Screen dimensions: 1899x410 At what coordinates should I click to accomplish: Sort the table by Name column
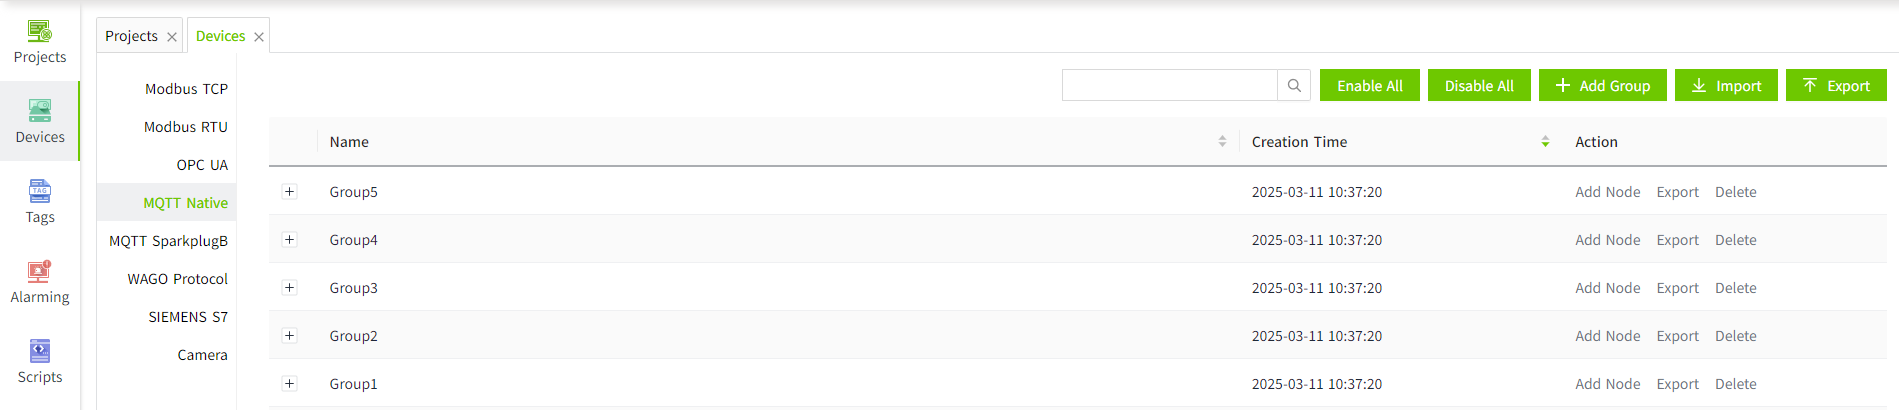tap(1222, 142)
